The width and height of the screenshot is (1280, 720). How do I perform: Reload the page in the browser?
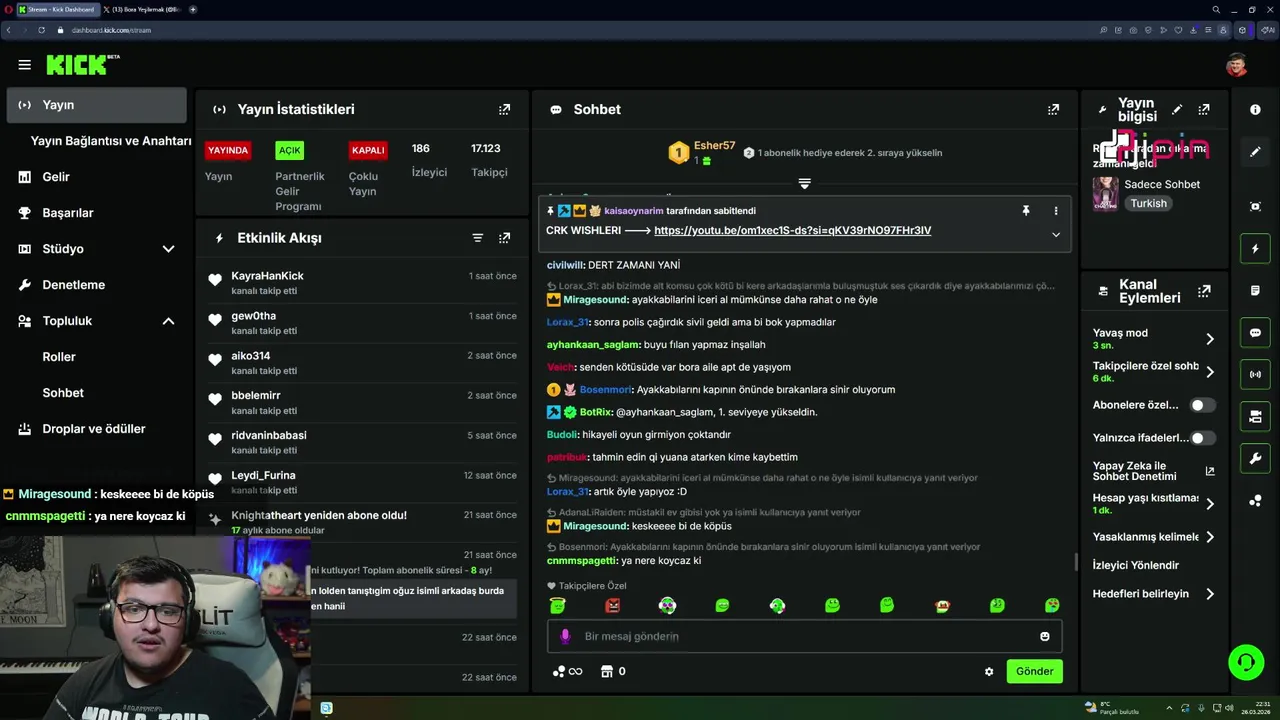[x=41, y=30]
